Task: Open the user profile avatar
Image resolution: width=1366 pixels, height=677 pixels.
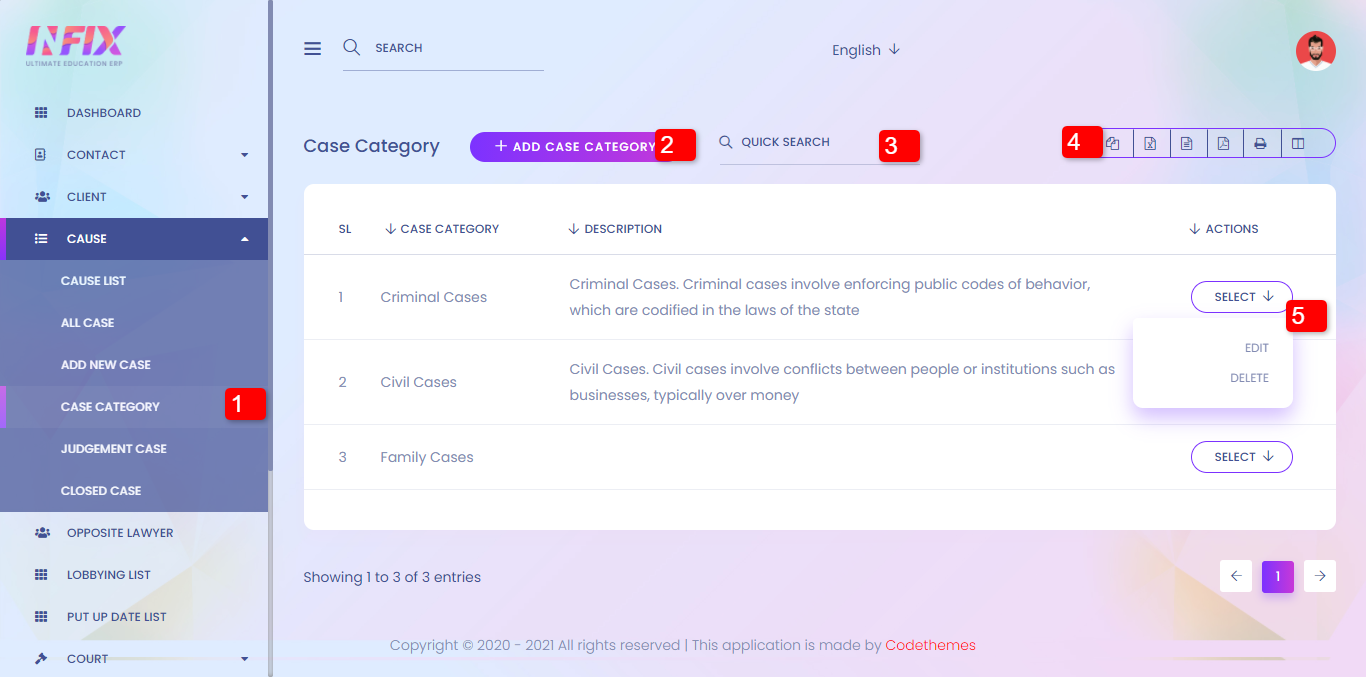Action: 1315,51
